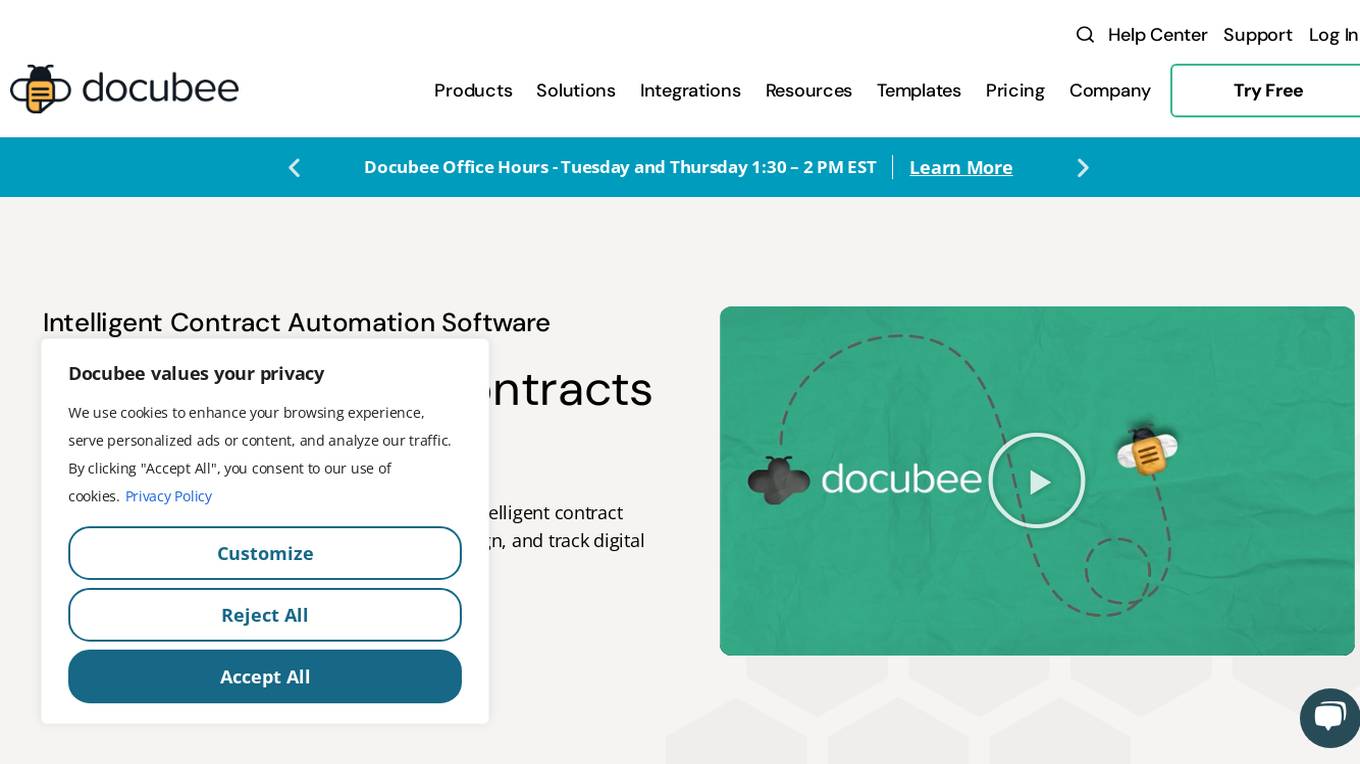1360x764 pixels.
Task: Click the Docubee values your privacy heading
Action: click(196, 373)
